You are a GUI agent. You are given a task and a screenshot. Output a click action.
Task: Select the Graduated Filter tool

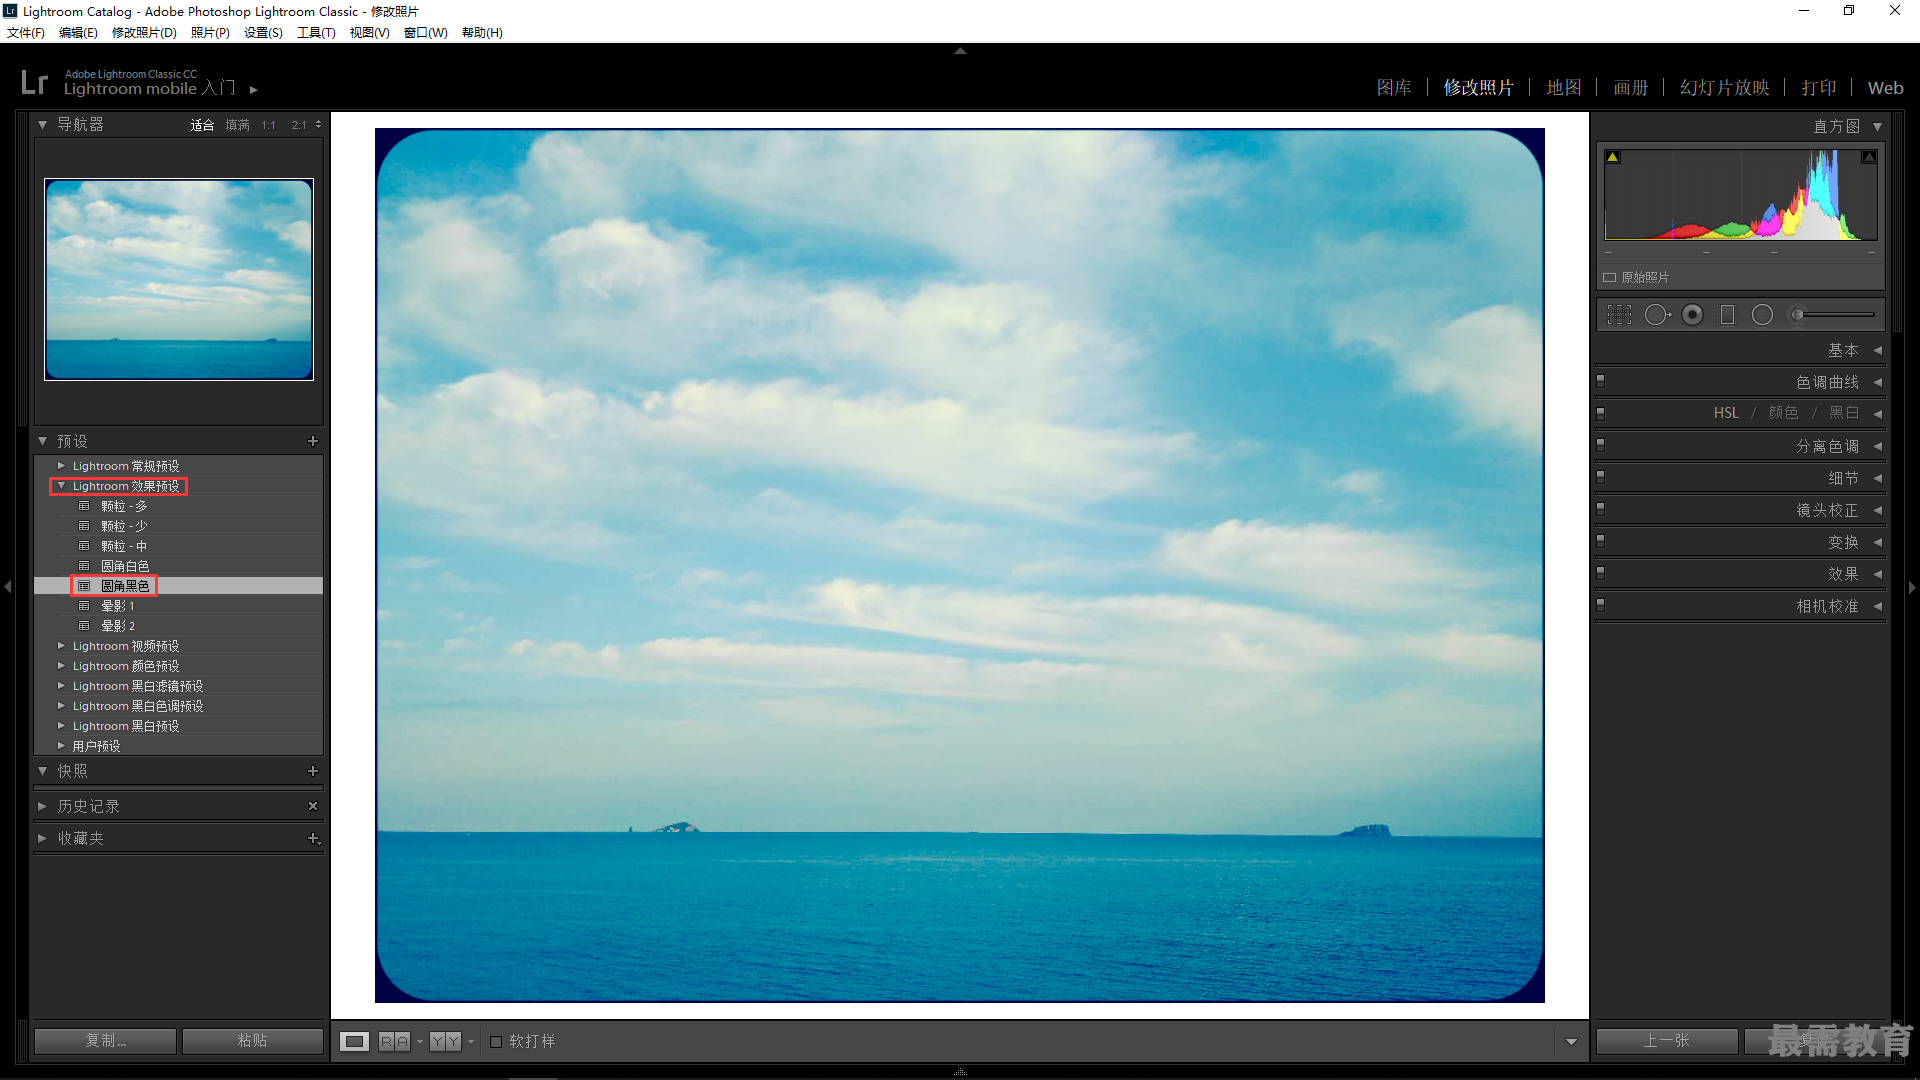pyautogui.click(x=1727, y=315)
